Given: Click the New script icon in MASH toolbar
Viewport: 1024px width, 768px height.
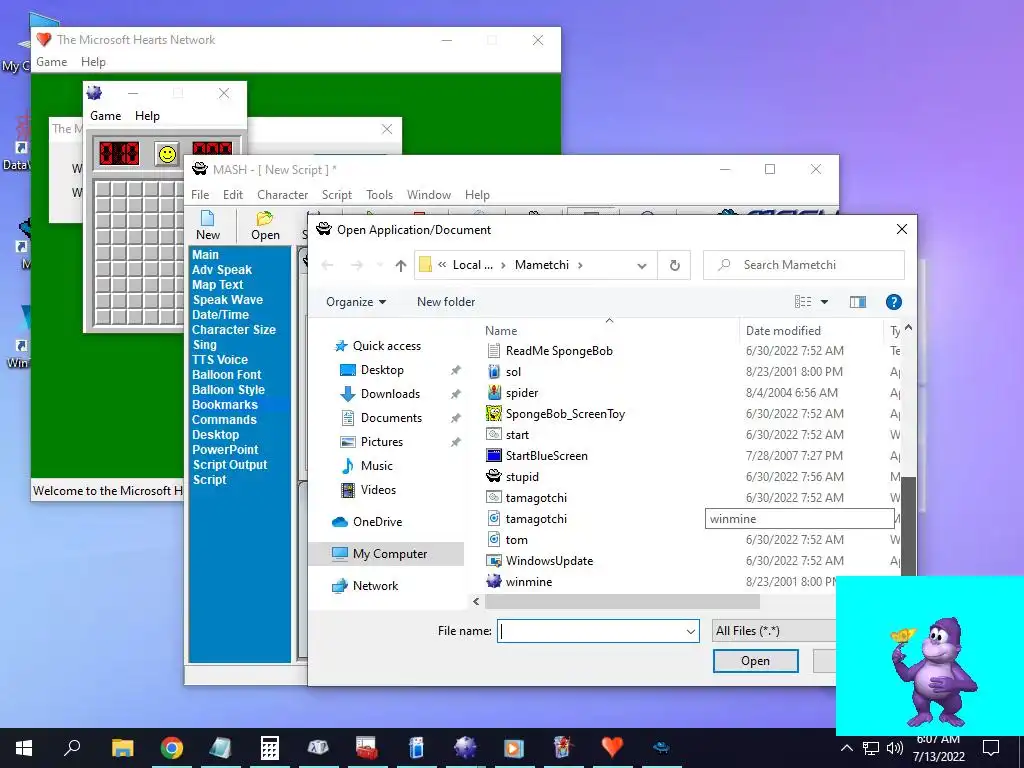Looking at the screenshot, I should (208, 225).
